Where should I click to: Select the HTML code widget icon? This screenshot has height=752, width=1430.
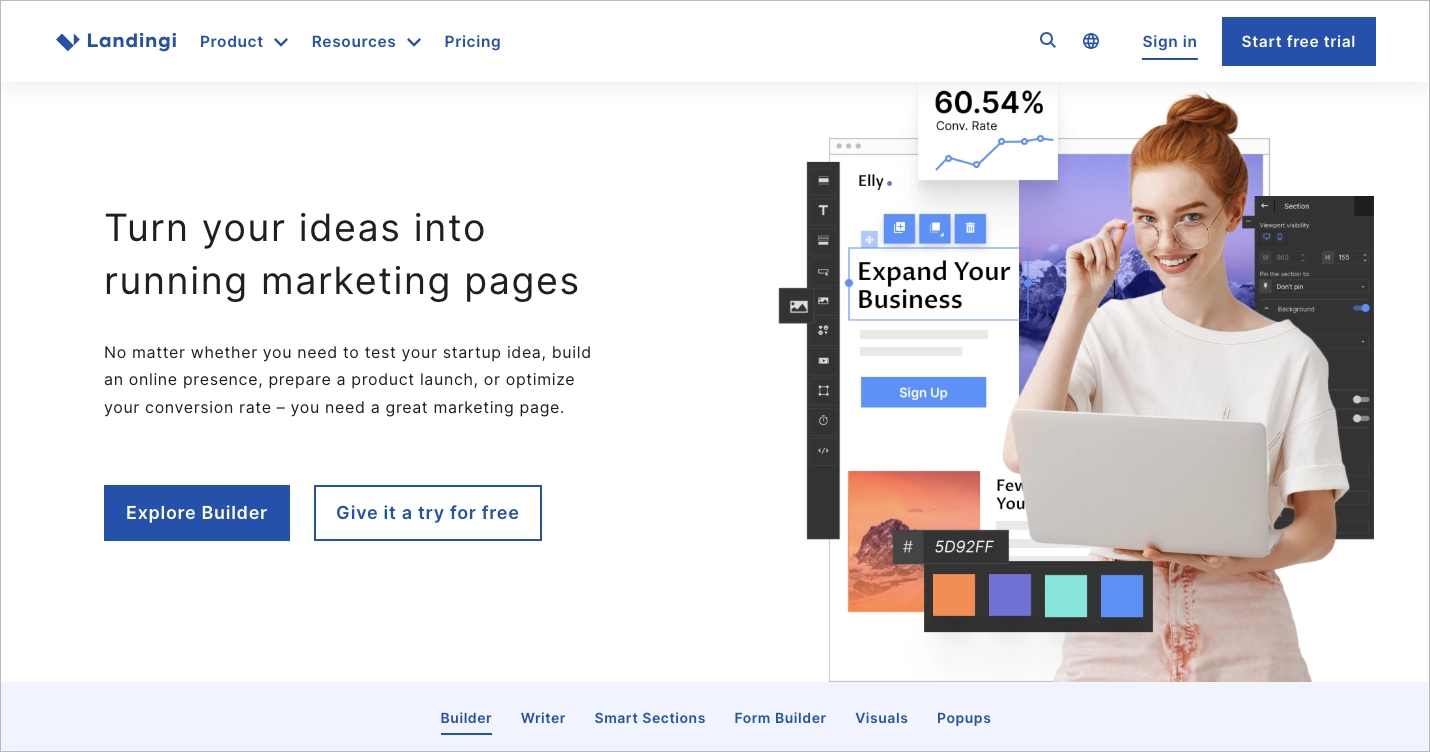(823, 451)
